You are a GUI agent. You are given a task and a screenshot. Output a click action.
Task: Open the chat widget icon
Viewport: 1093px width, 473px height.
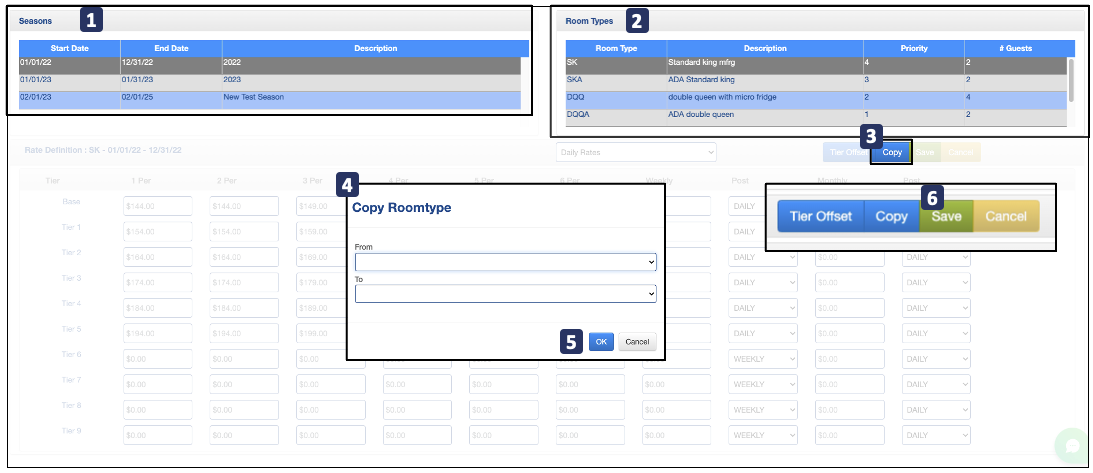pos(1071,446)
